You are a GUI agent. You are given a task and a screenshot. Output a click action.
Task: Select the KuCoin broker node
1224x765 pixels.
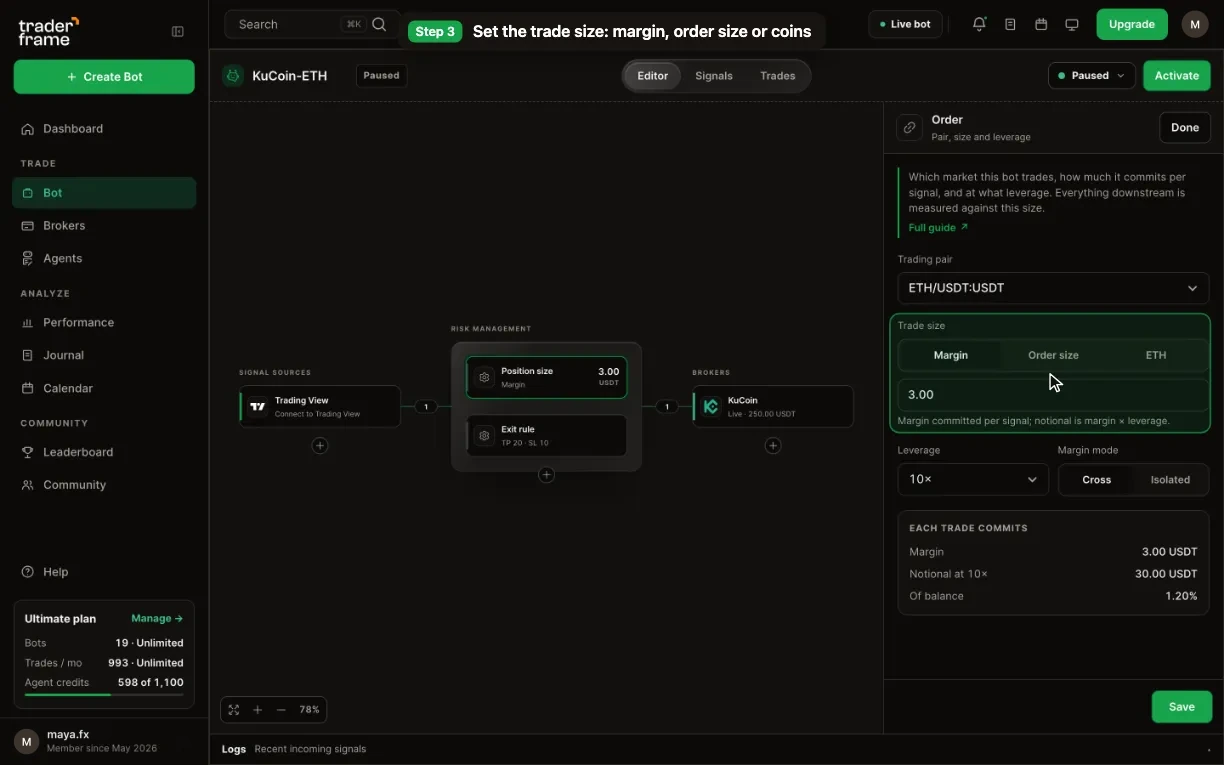[x=773, y=406]
